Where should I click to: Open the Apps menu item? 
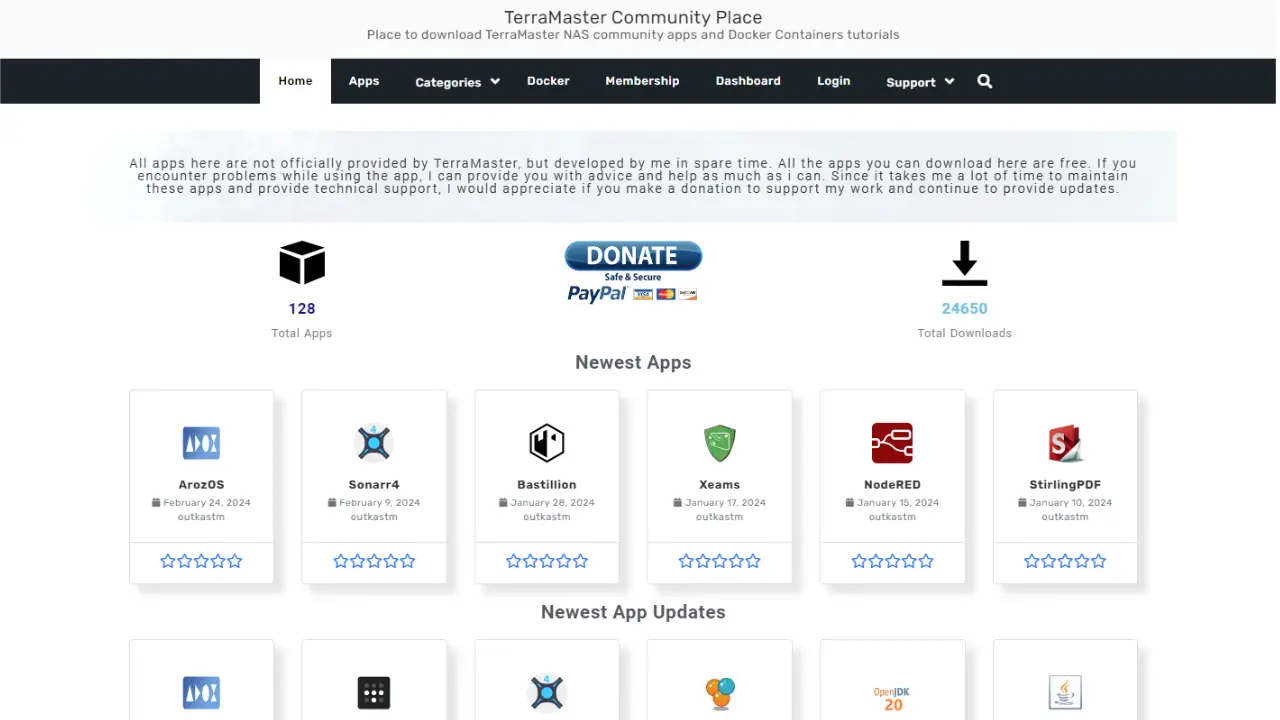tap(364, 81)
